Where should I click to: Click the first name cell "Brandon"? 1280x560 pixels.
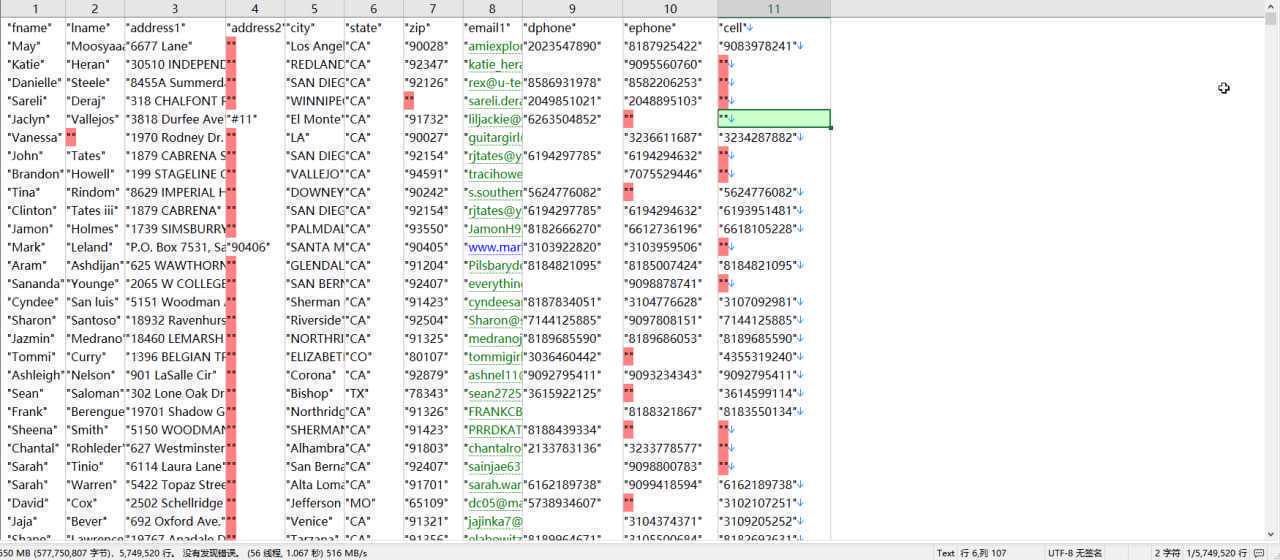[x=35, y=174]
